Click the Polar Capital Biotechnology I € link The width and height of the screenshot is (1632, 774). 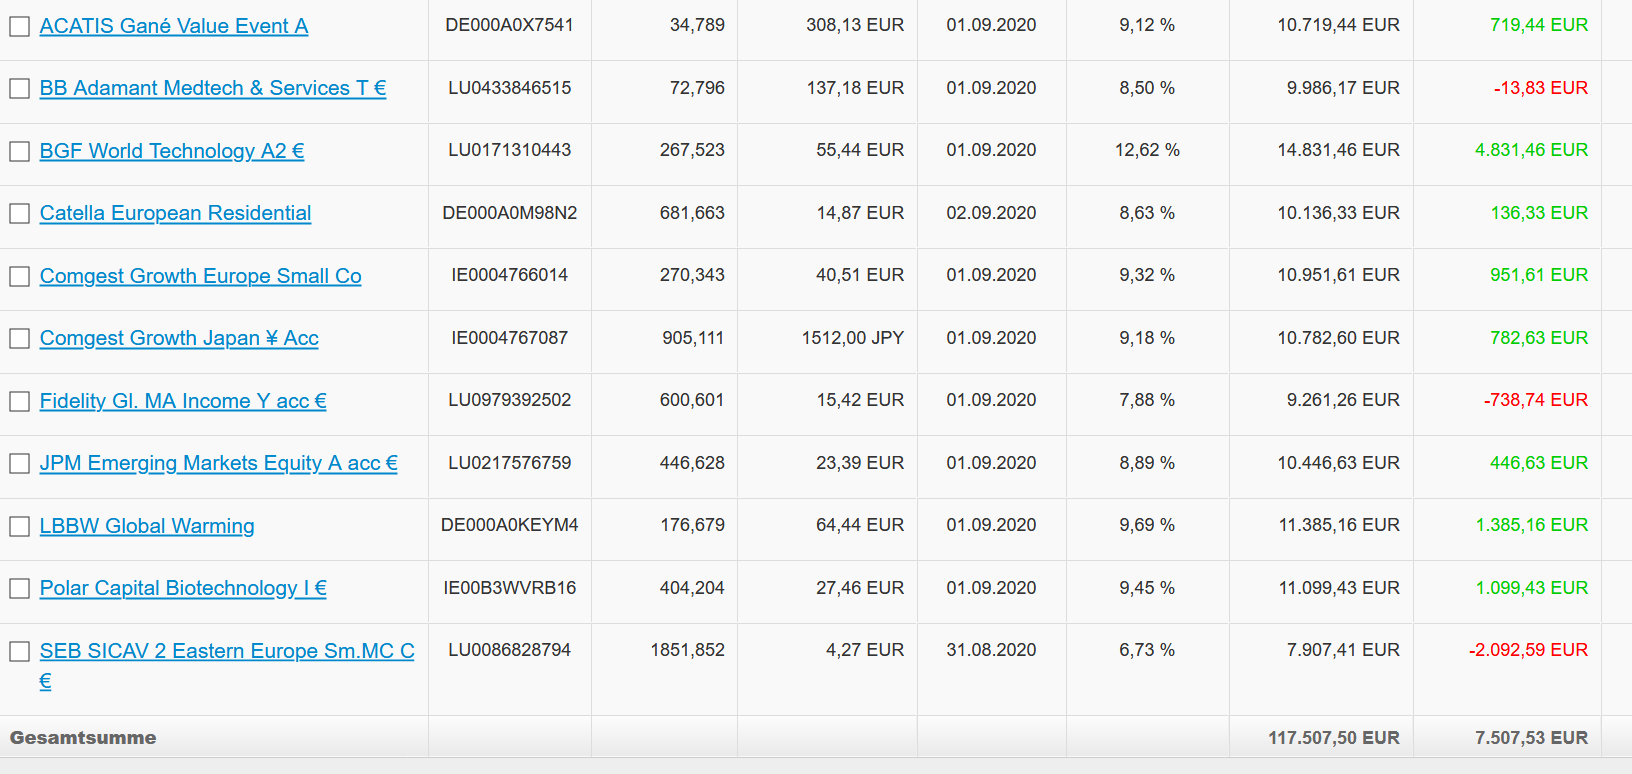coord(183,588)
